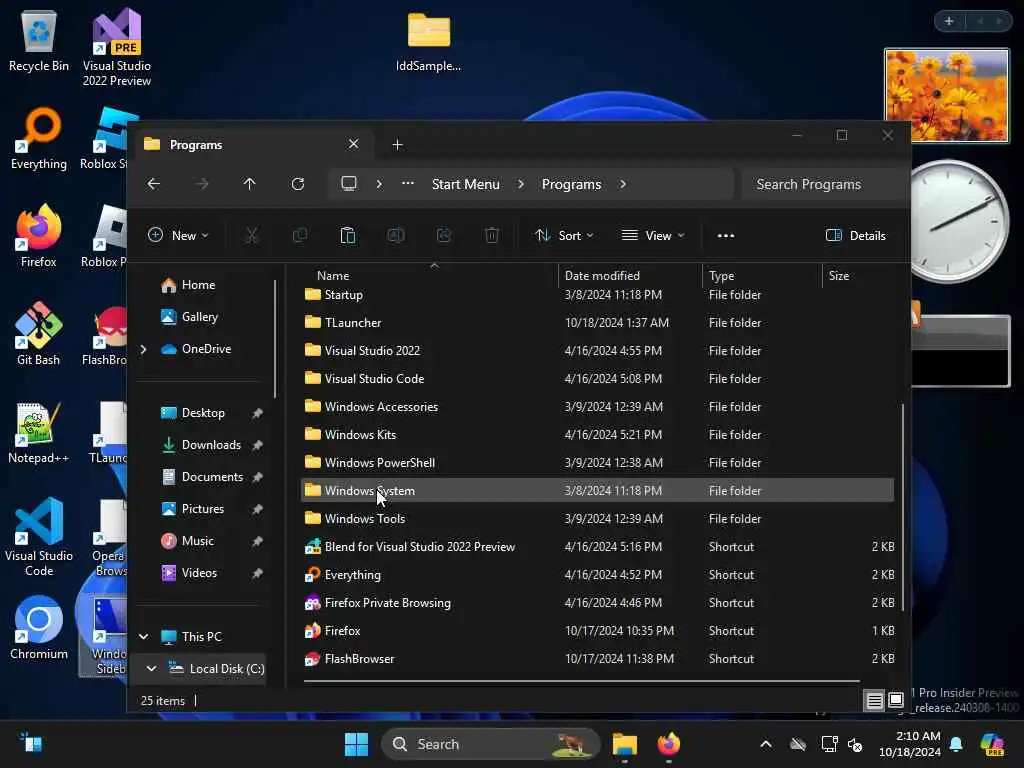The image size is (1024, 768).
Task: Open Recycle Bin desktop icon
Action: coord(39,41)
